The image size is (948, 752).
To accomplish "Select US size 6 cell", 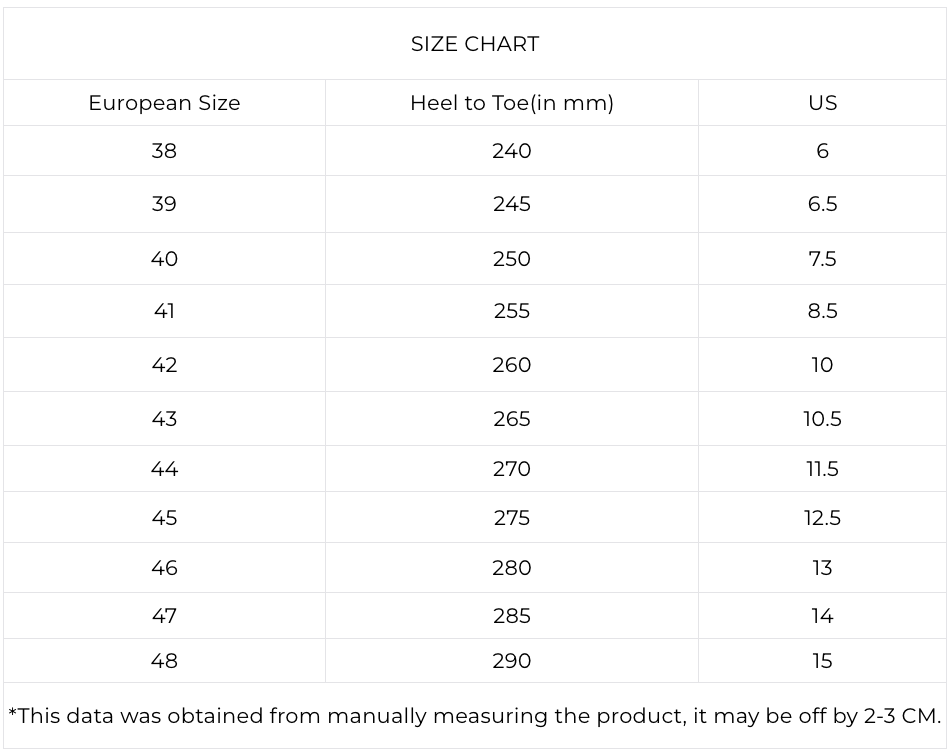I will coord(822,151).
